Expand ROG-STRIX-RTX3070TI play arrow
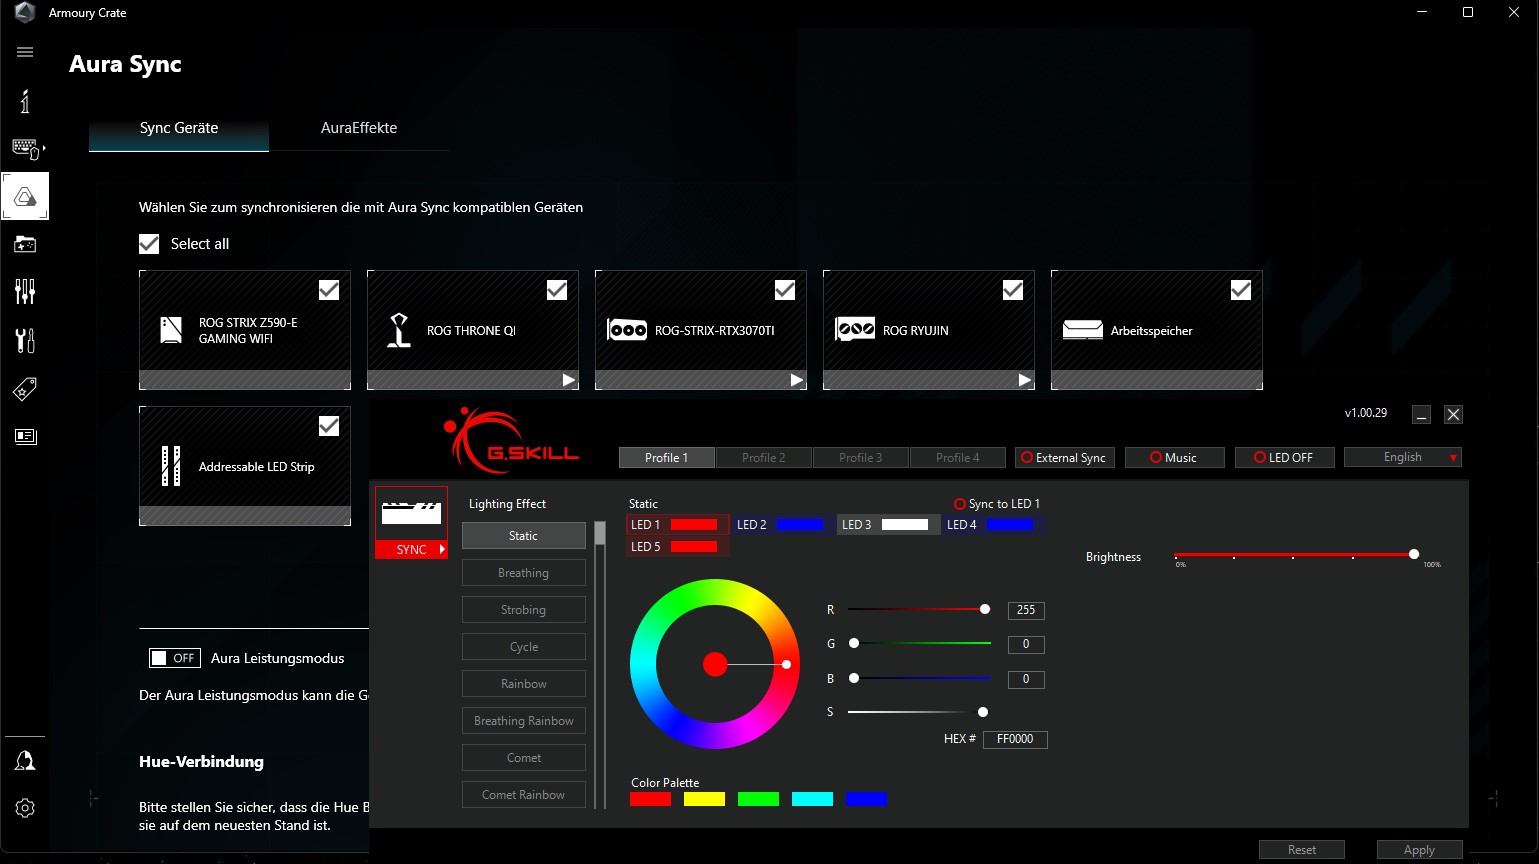The width and height of the screenshot is (1539, 864). (x=796, y=380)
